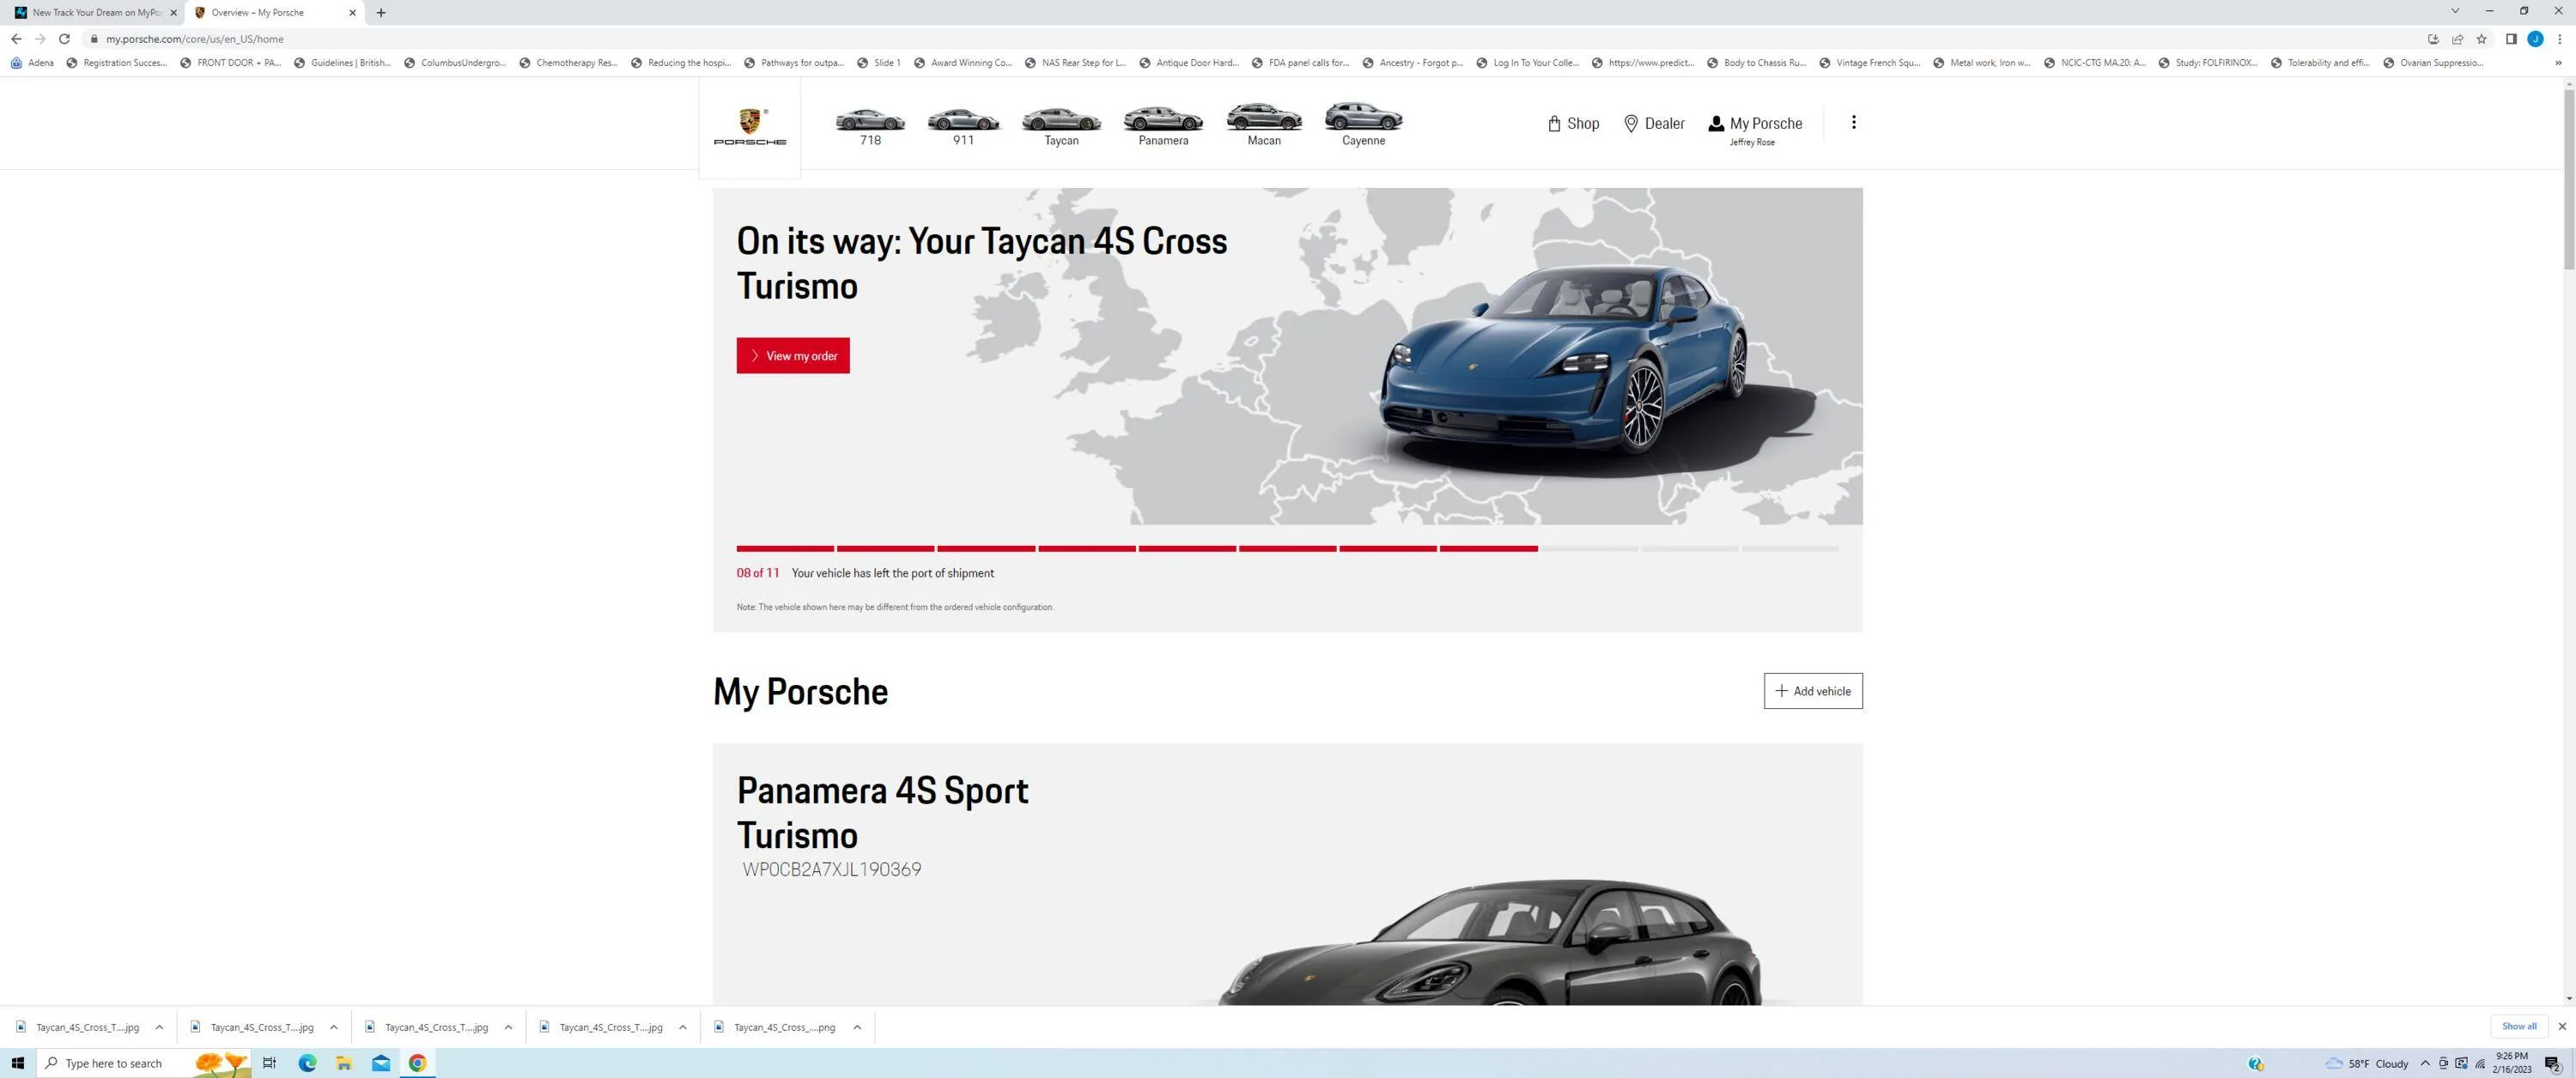Open the notification center icon
This screenshot has width=2576, height=1078.
click(2552, 1063)
